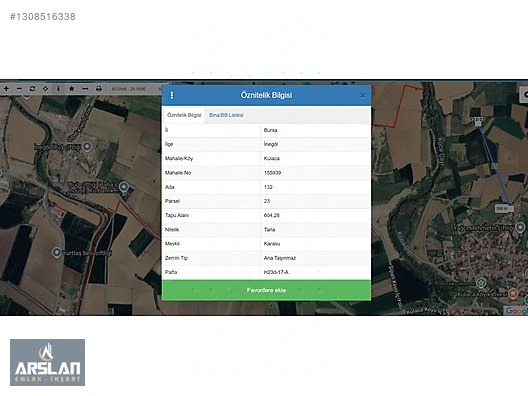Click the 'Mahalle/Köy' label
528x396 pixels.
[x=179, y=158]
